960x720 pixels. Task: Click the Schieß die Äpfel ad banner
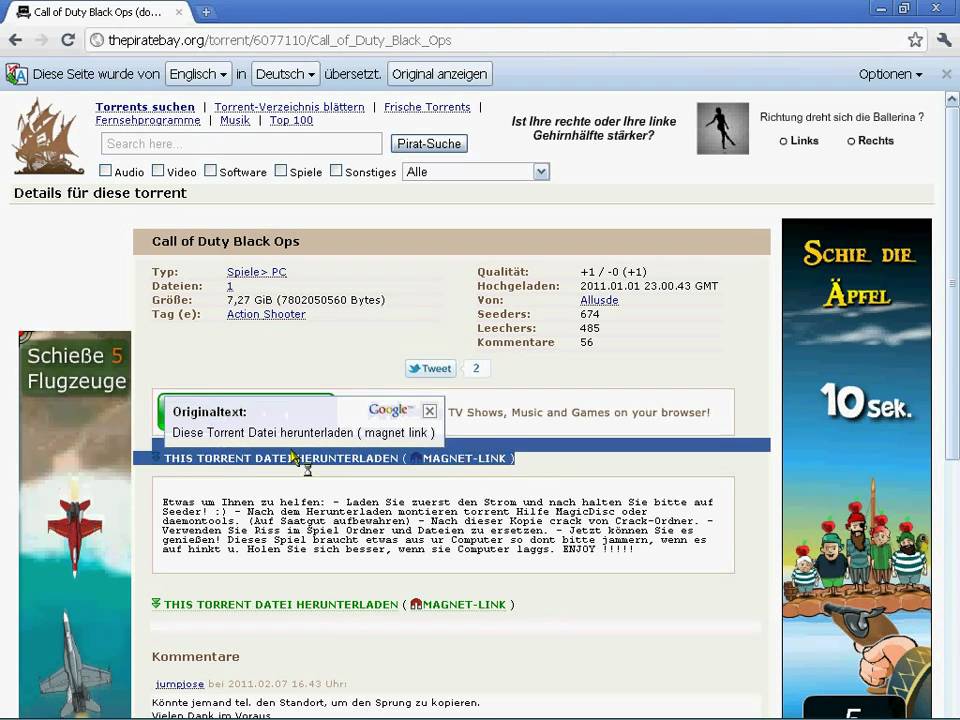click(x=857, y=468)
